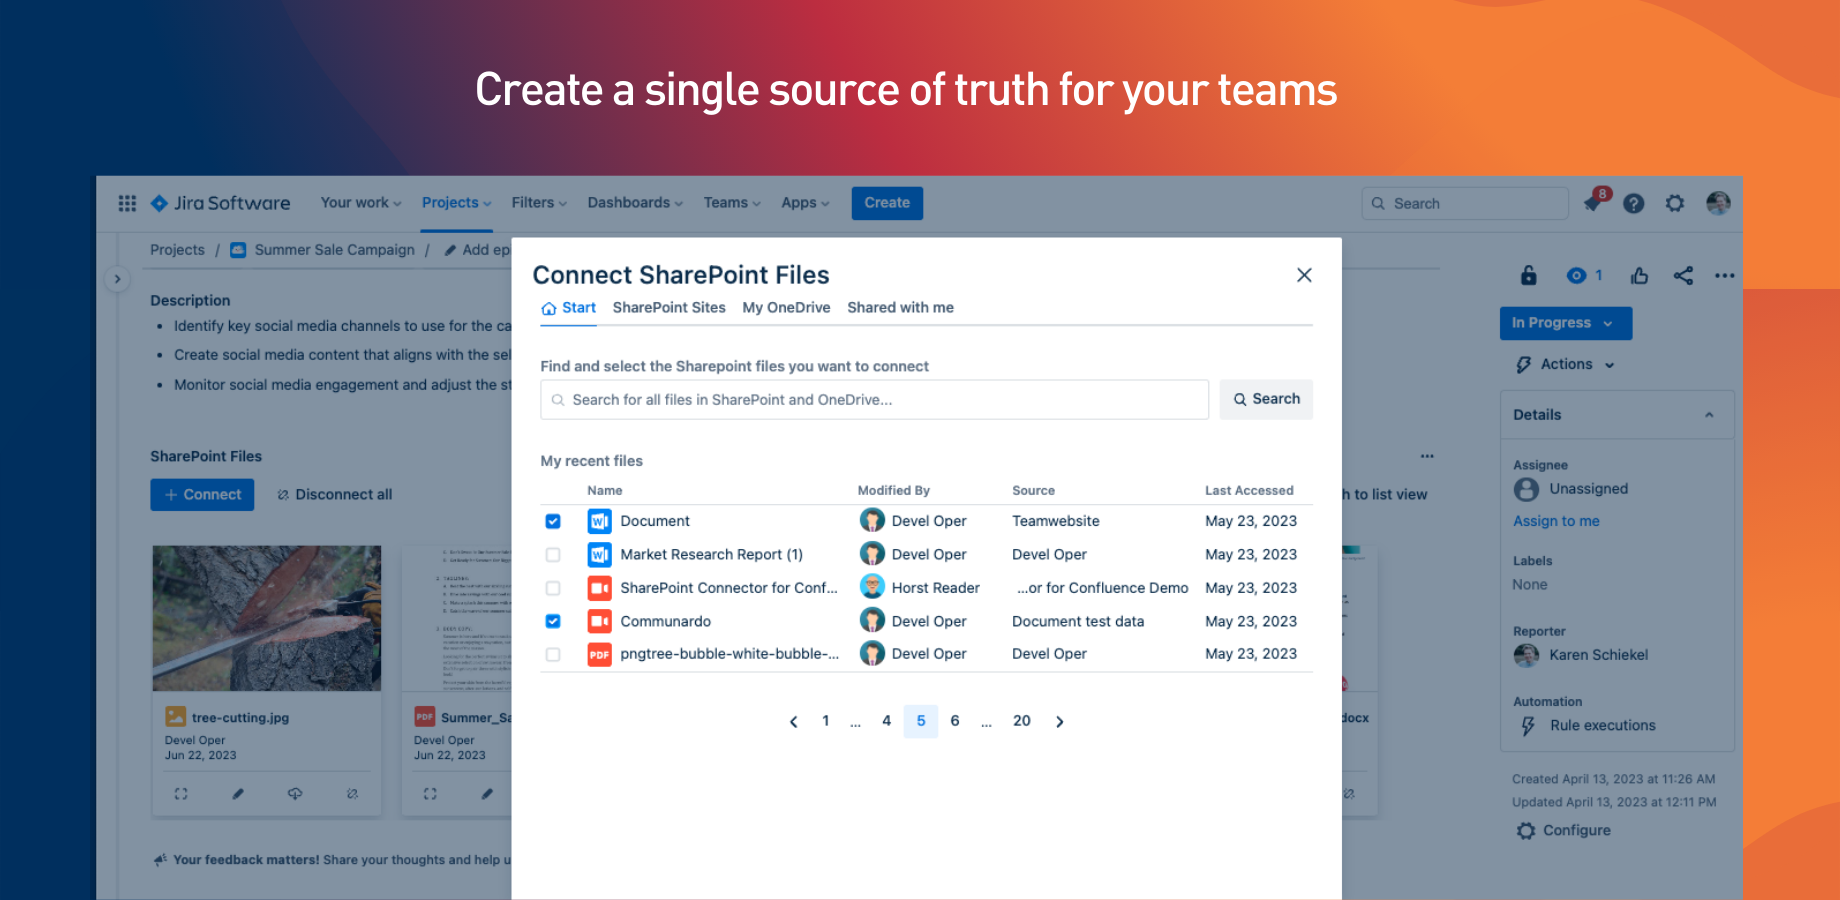The height and width of the screenshot is (900, 1840).
Task: Switch to the Shared with me tab
Action: 900,308
